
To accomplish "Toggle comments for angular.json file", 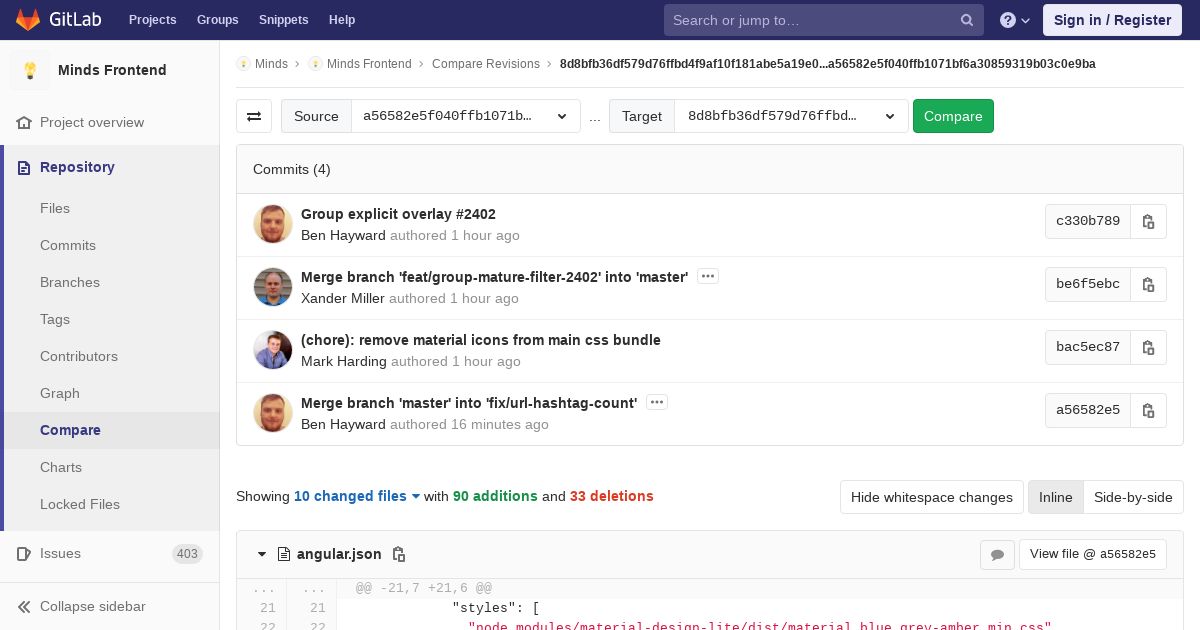I will pyautogui.click(x=997, y=554).
